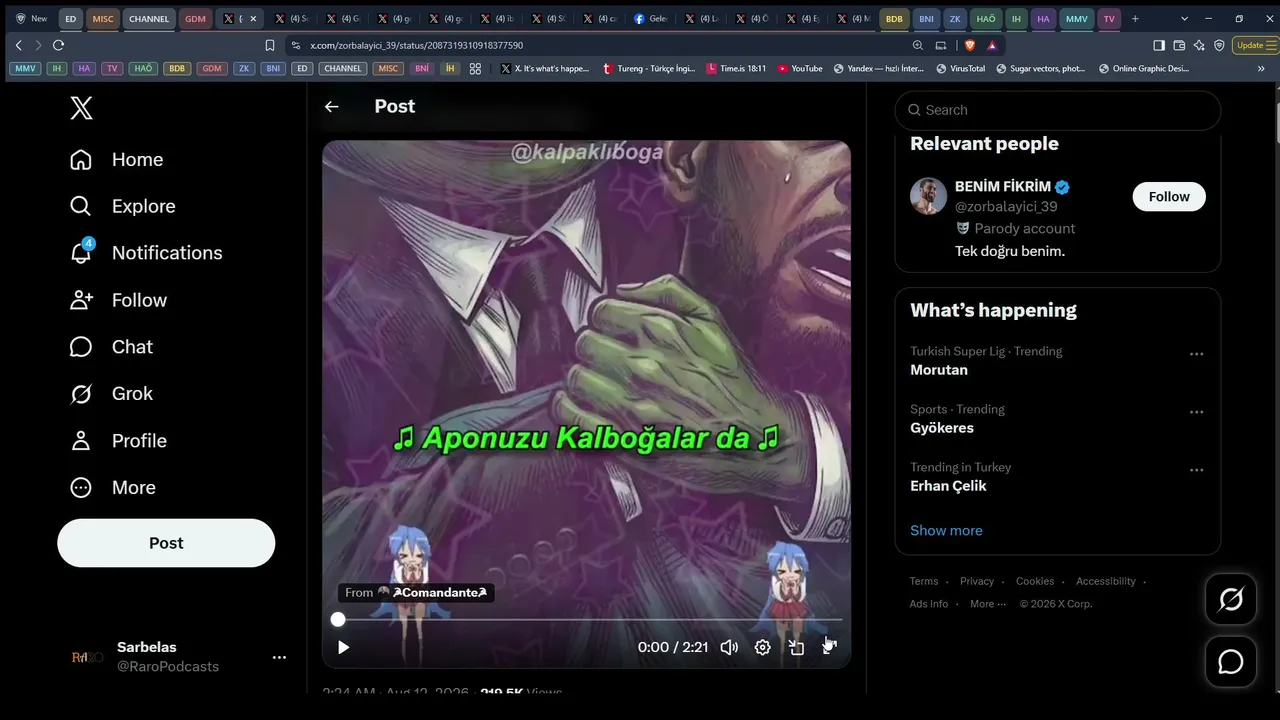Click the address bar URL
This screenshot has width=1280, height=720.
pyautogui.click(x=416, y=45)
